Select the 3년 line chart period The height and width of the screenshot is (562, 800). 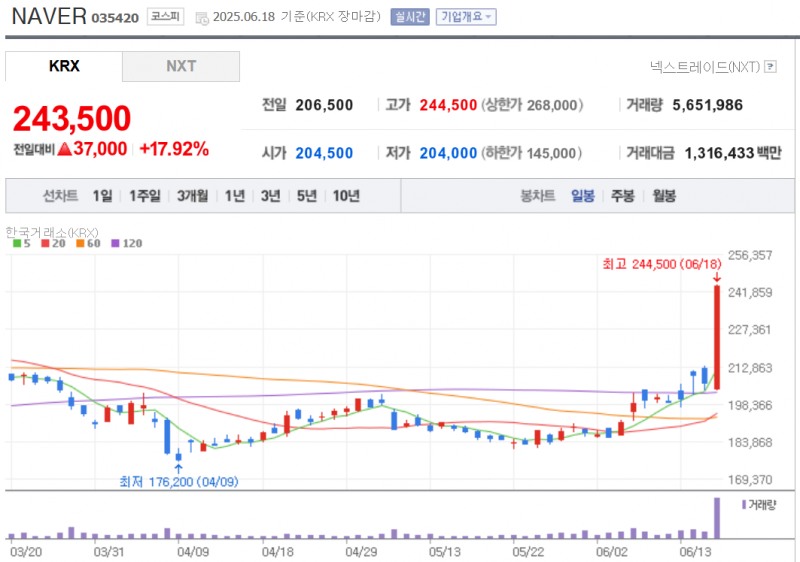click(x=270, y=196)
